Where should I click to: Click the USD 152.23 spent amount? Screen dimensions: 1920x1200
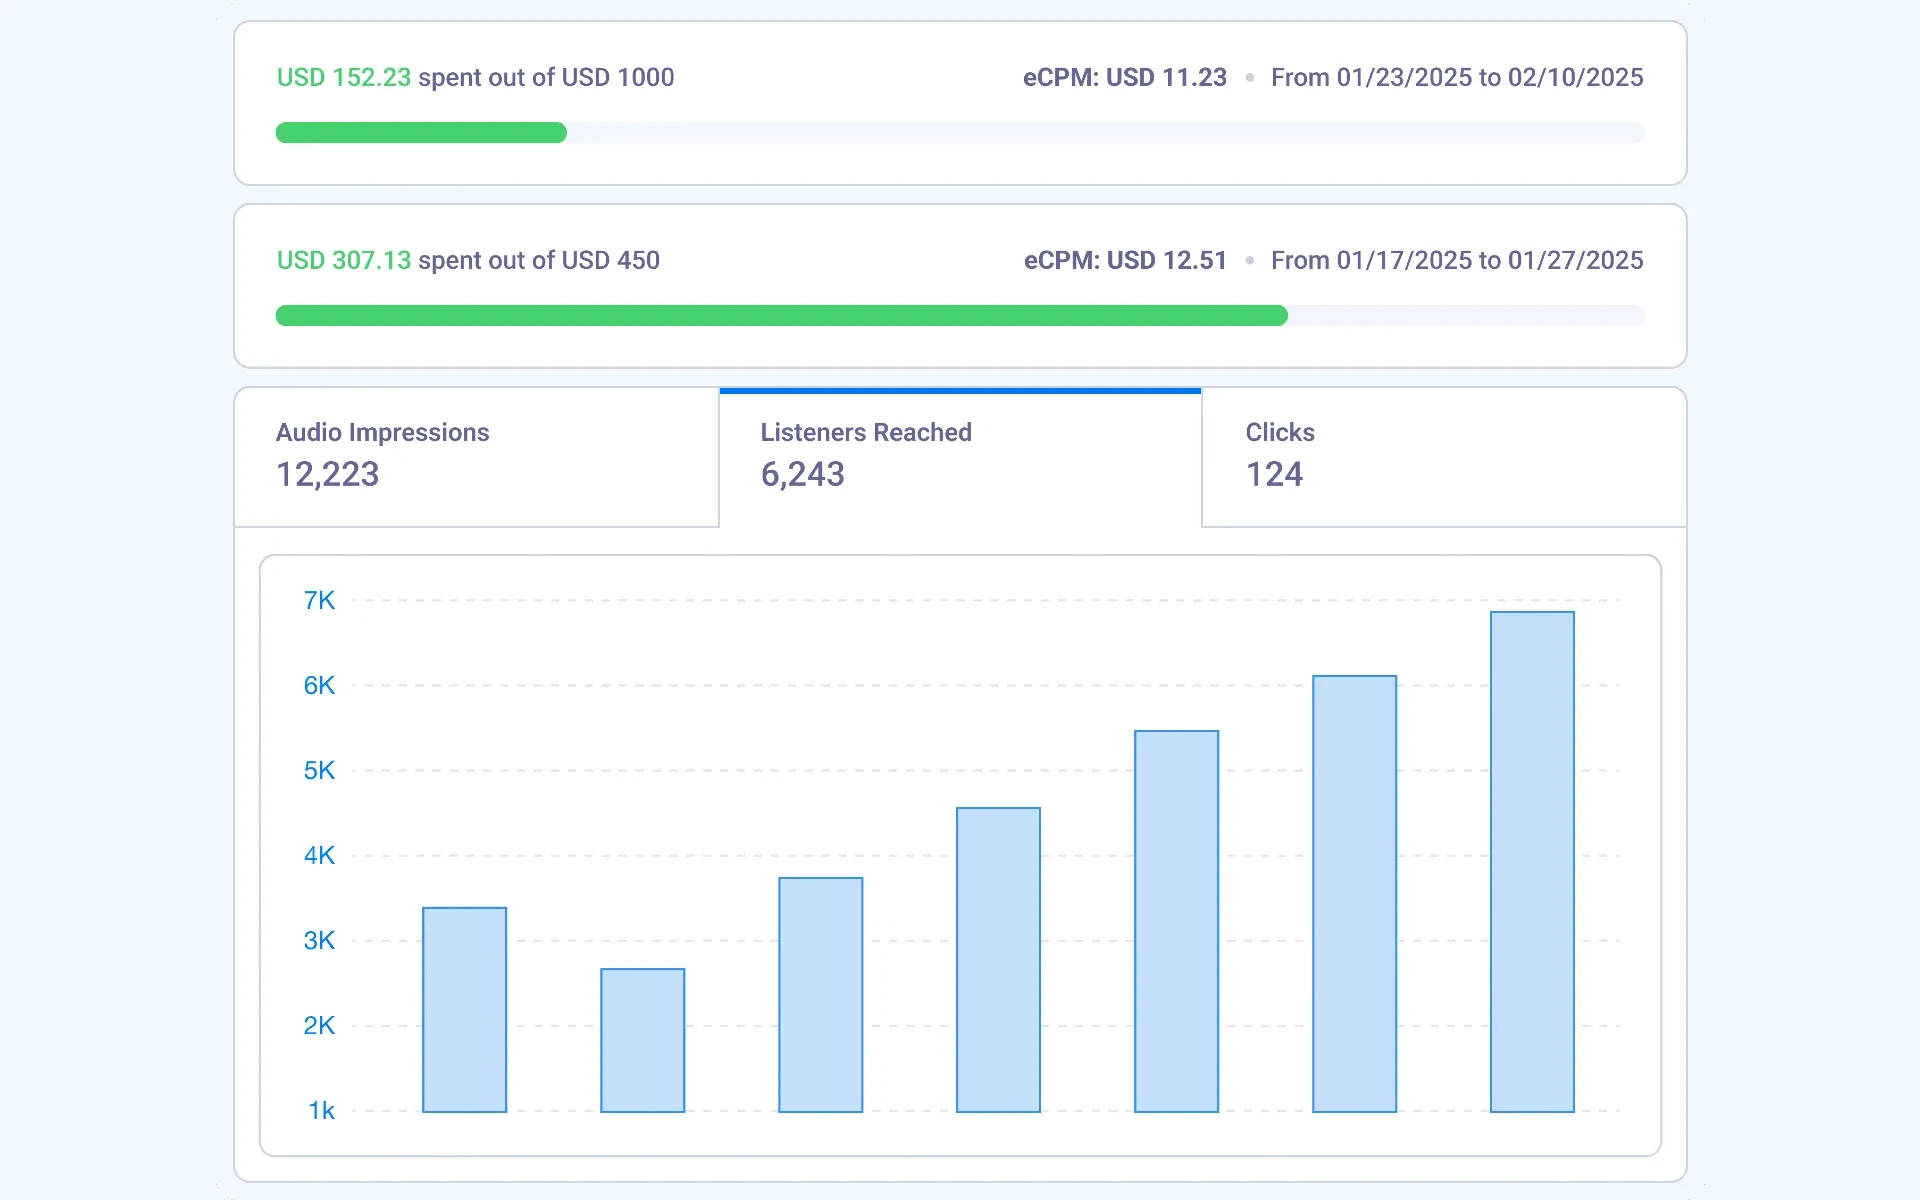pos(342,77)
